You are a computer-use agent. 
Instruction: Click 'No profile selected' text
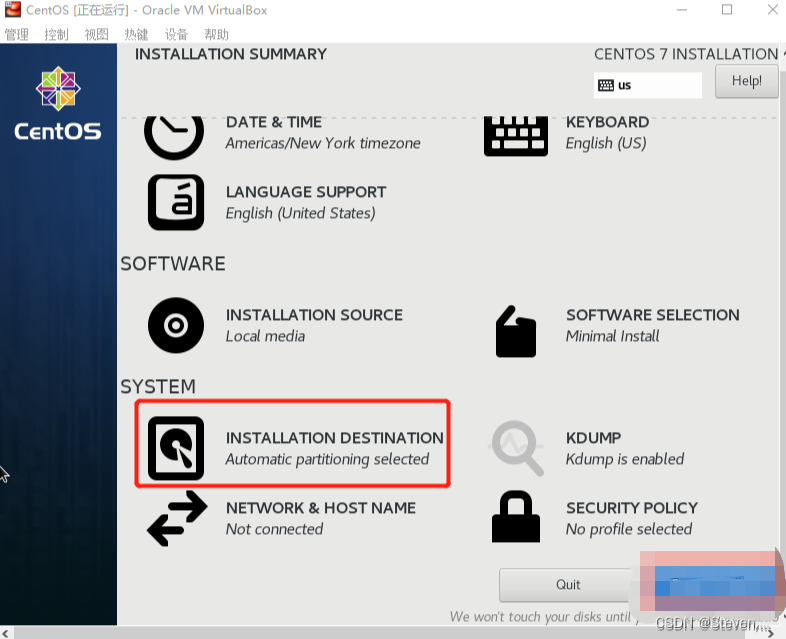point(629,529)
